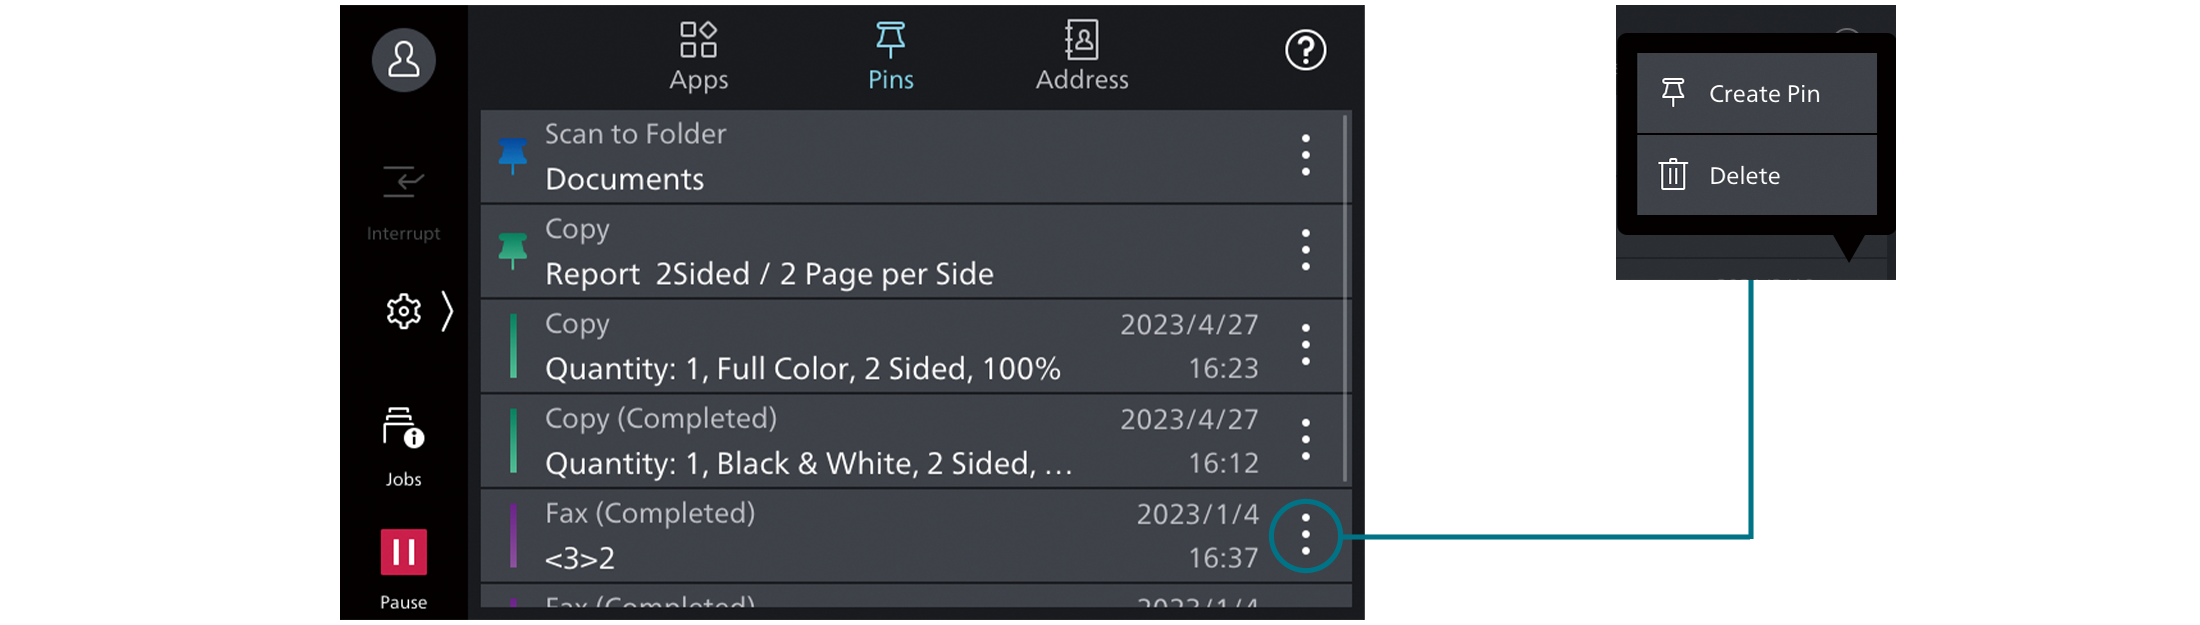Viewport: 2200px width, 625px height.
Task: Open the kebab menu for the Fax (Completed) job
Action: 1305,536
